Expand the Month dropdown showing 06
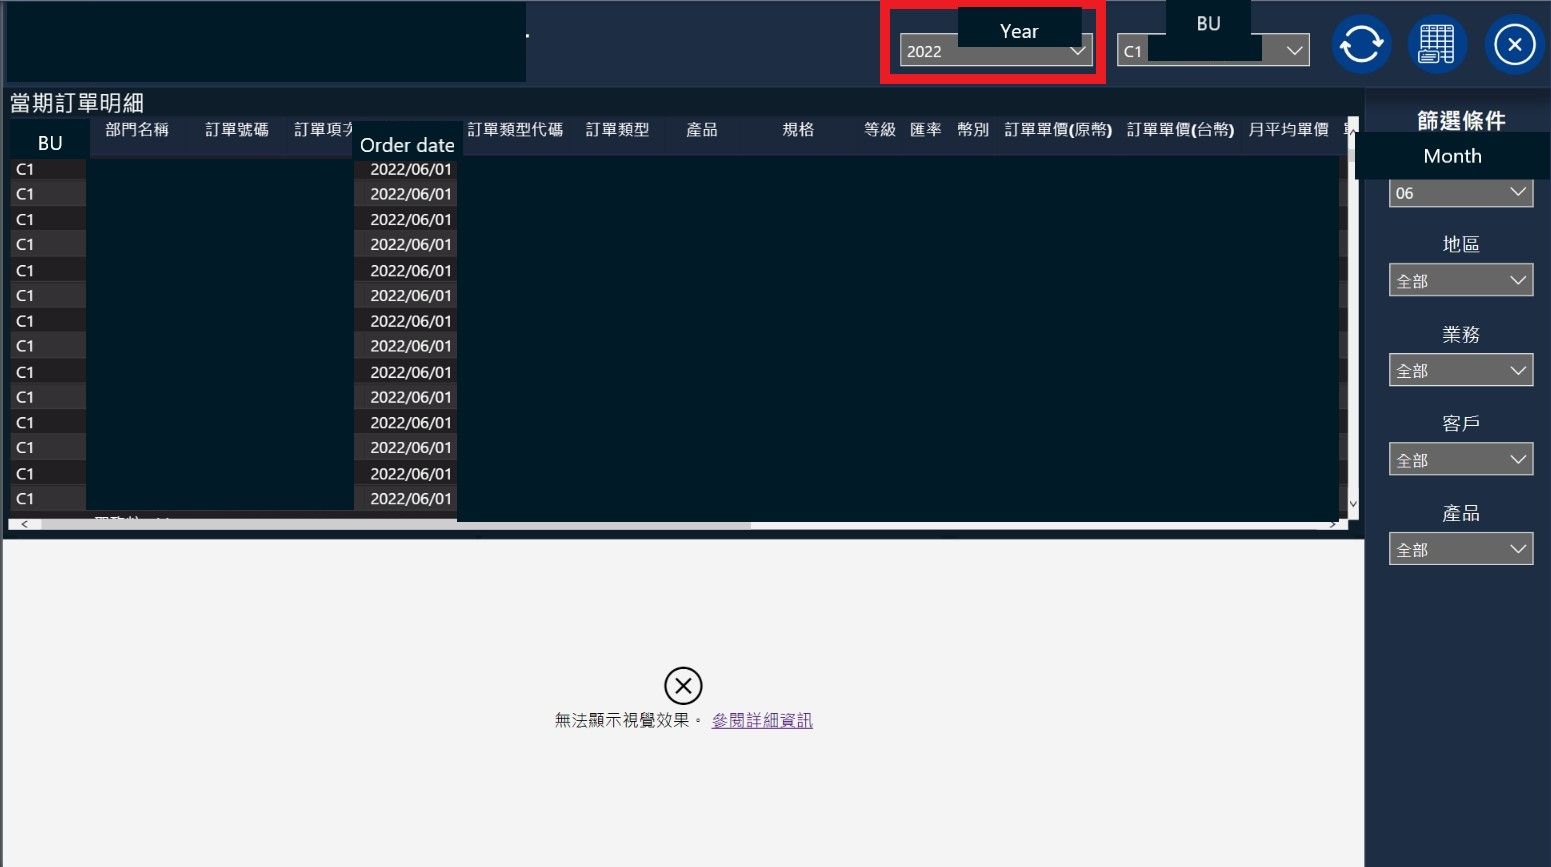Viewport: 1551px width, 867px height. click(x=1460, y=193)
